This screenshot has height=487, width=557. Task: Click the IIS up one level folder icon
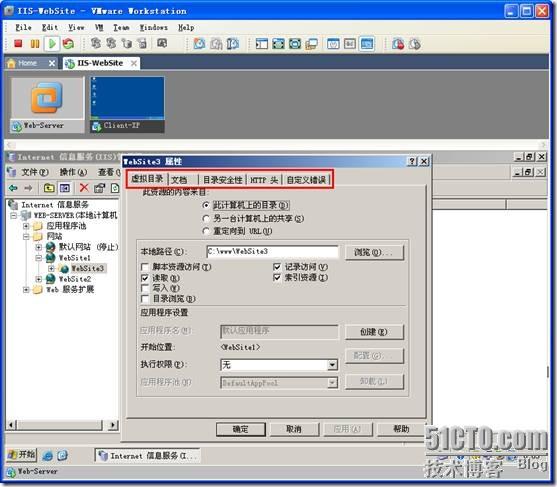point(49,188)
